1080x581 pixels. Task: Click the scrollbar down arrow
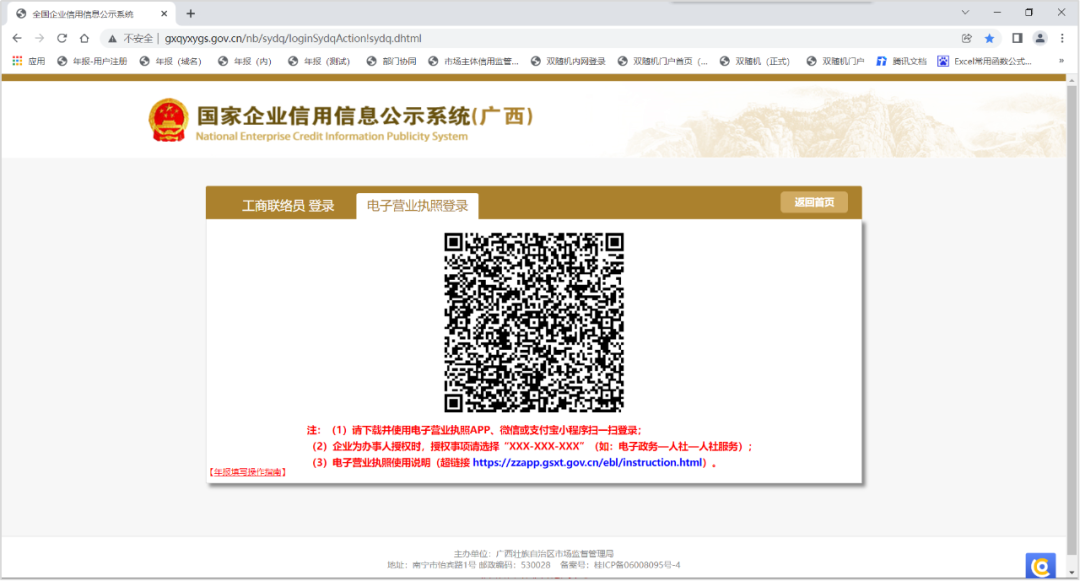coord(1072,573)
